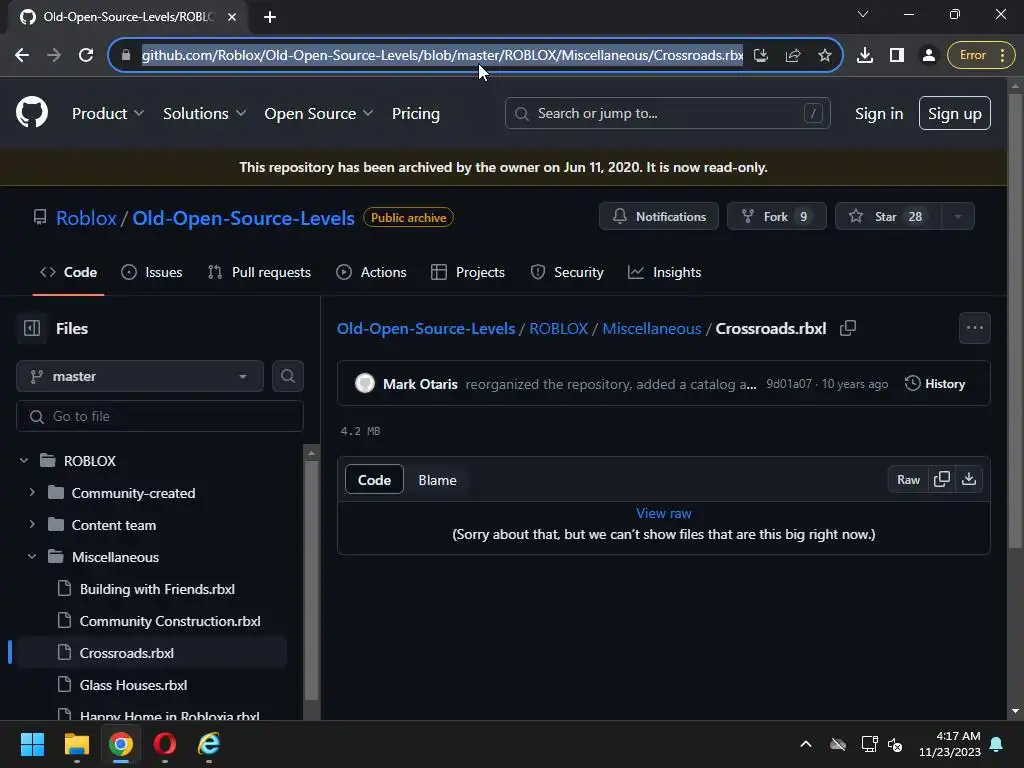Click install app icon in address bar

tap(761, 55)
